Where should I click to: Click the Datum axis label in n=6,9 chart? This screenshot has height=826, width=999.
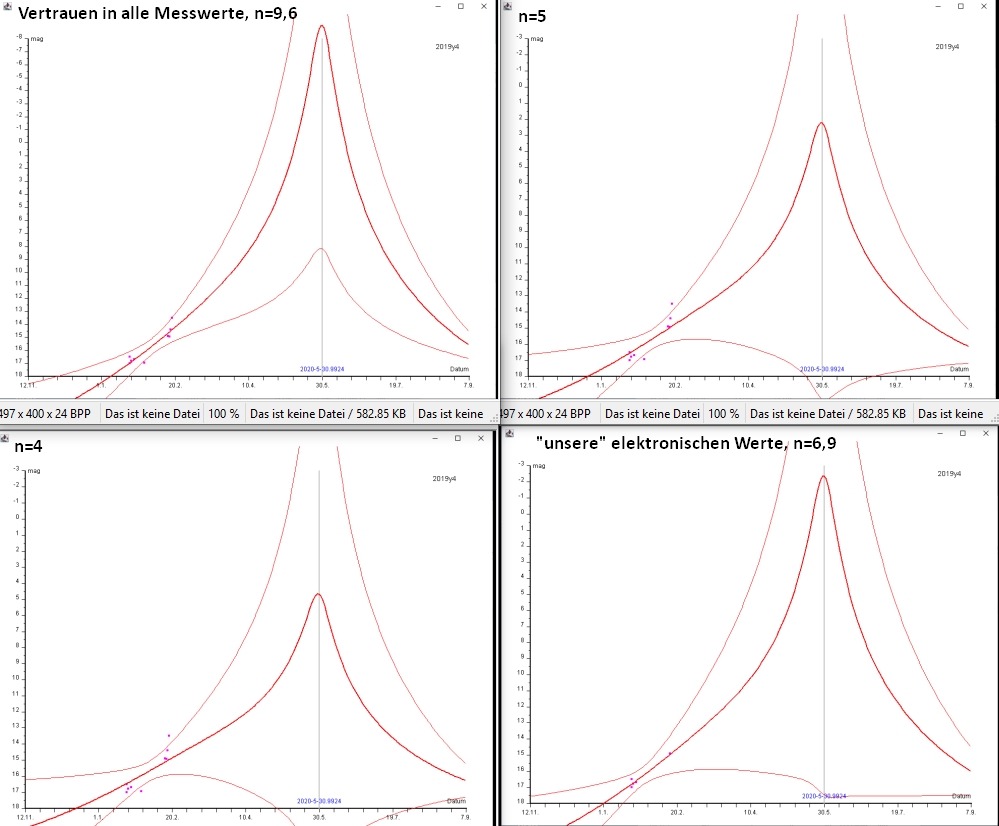point(960,796)
